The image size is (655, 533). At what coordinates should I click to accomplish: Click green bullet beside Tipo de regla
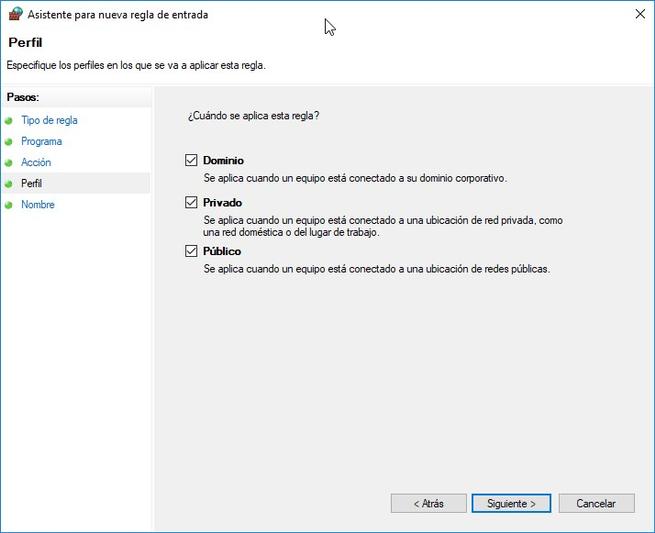pos(9,121)
